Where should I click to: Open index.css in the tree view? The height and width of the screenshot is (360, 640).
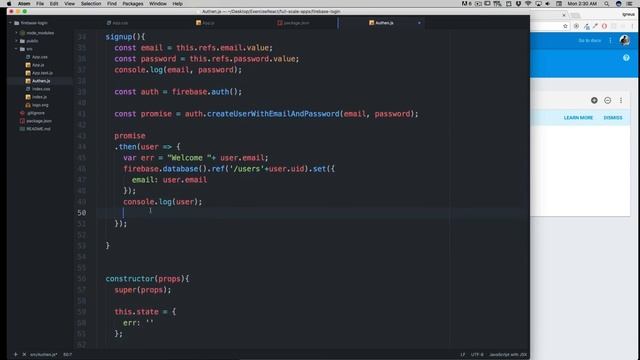coord(41,89)
